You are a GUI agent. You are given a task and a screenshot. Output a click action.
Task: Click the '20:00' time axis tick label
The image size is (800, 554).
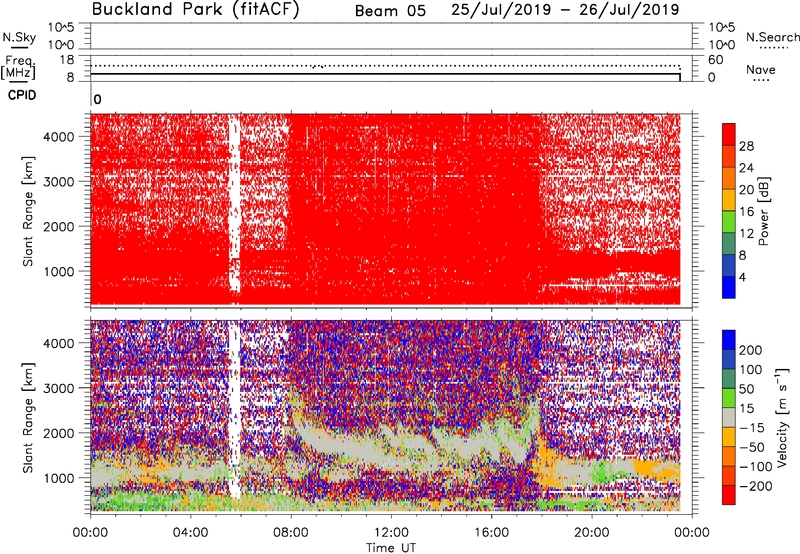coord(591,533)
